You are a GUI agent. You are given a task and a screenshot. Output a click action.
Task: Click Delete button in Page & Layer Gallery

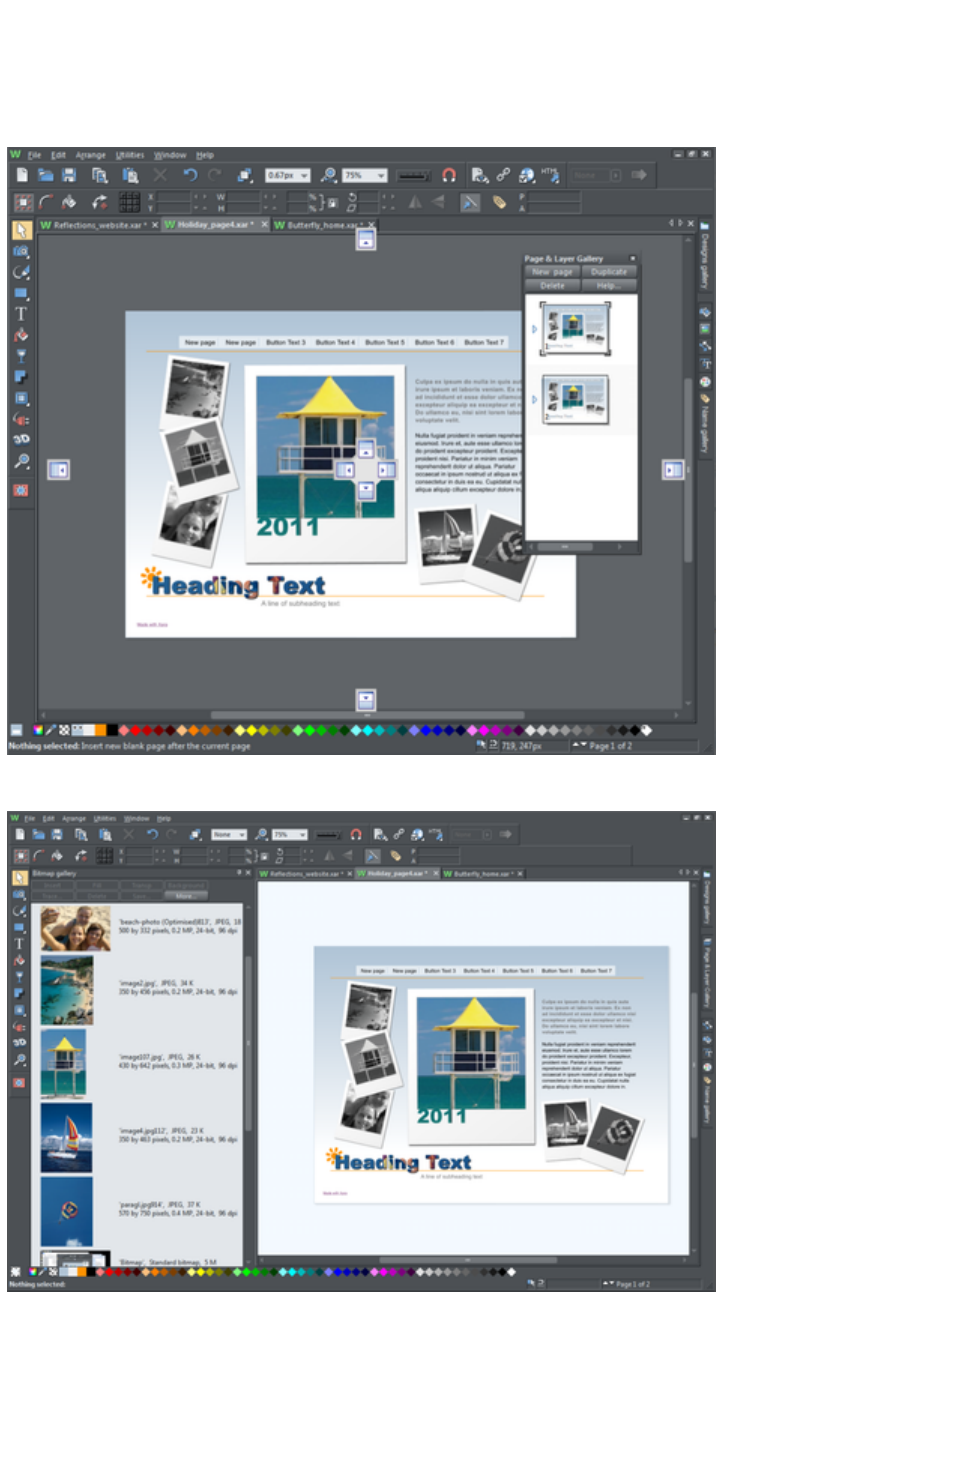[552, 285]
